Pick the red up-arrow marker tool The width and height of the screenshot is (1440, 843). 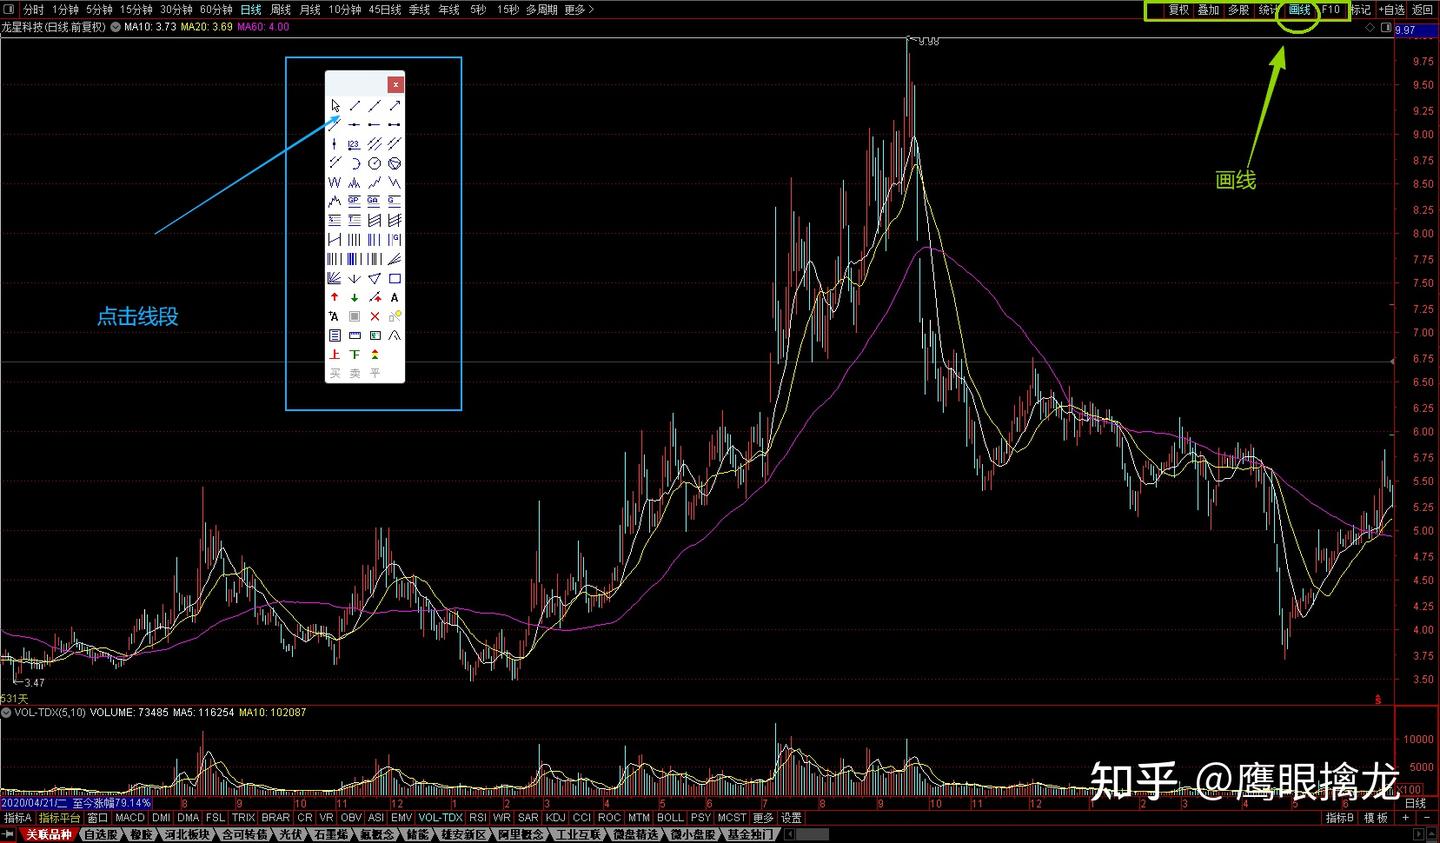pos(335,297)
